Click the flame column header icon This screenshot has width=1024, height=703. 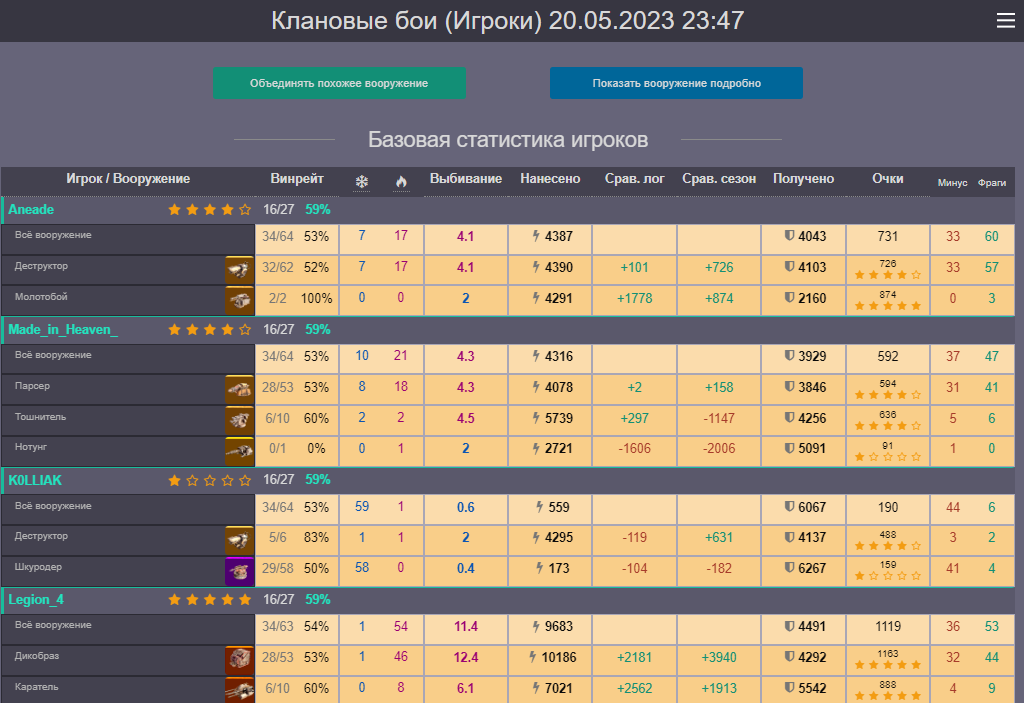pos(402,182)
